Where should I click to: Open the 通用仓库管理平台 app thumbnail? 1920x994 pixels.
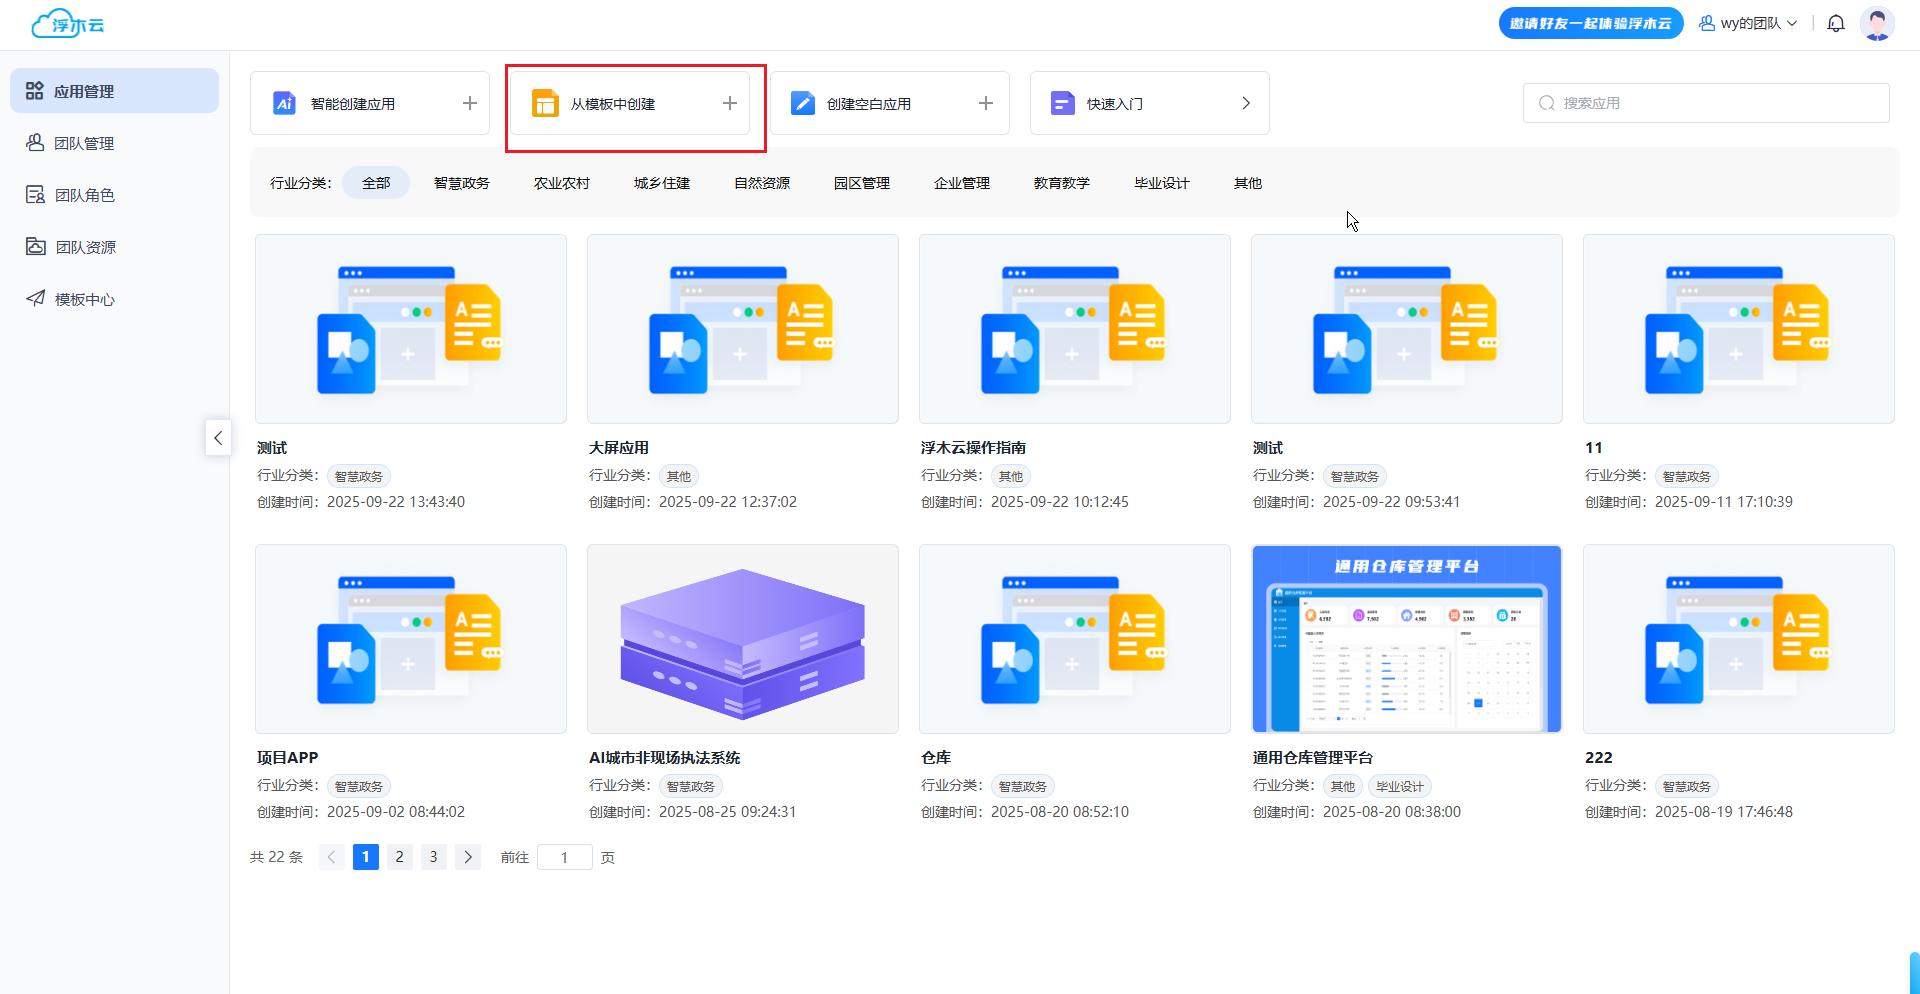point(1406,639)
